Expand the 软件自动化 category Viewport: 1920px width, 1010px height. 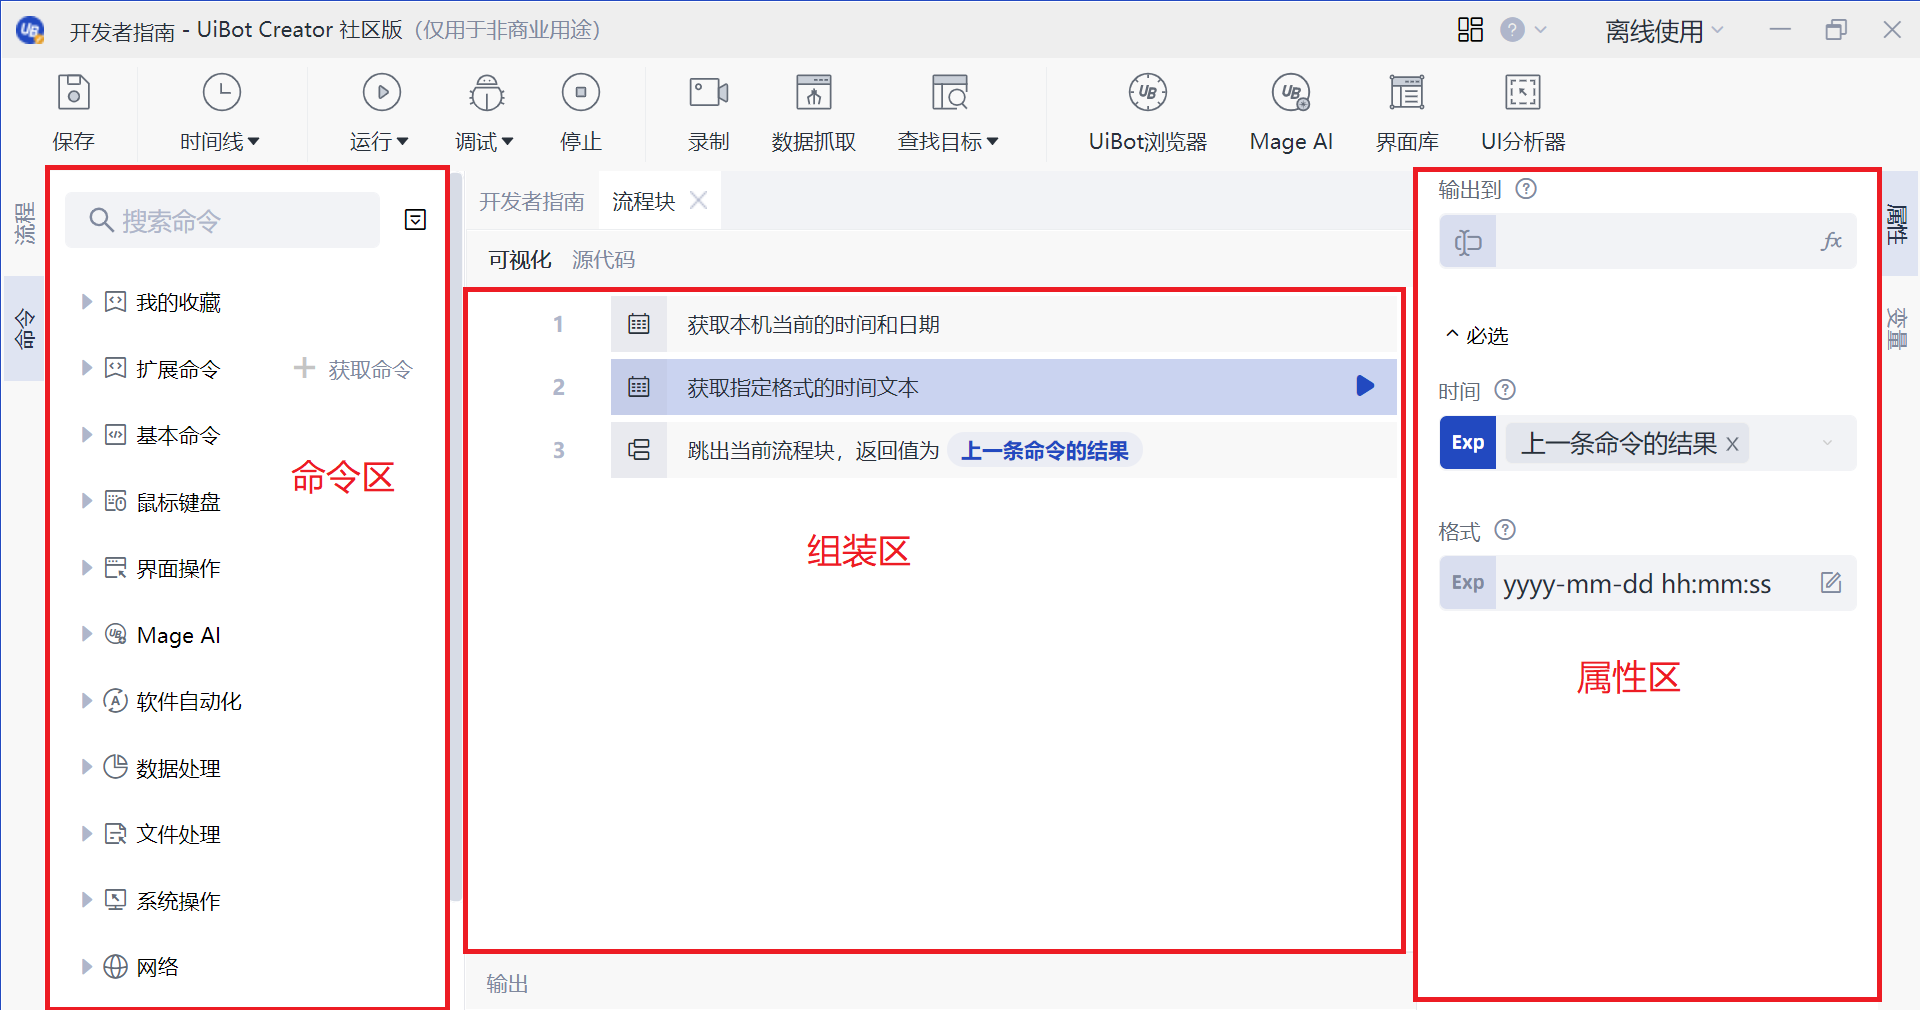(x=87, y=701)
